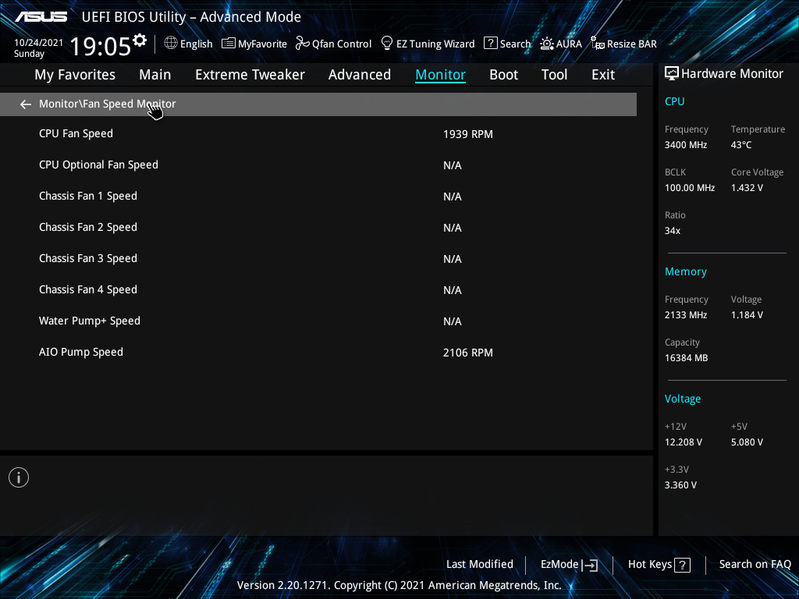Click the Qfan Control fan icon
This screenshot has height=599, width=799.
303,43
